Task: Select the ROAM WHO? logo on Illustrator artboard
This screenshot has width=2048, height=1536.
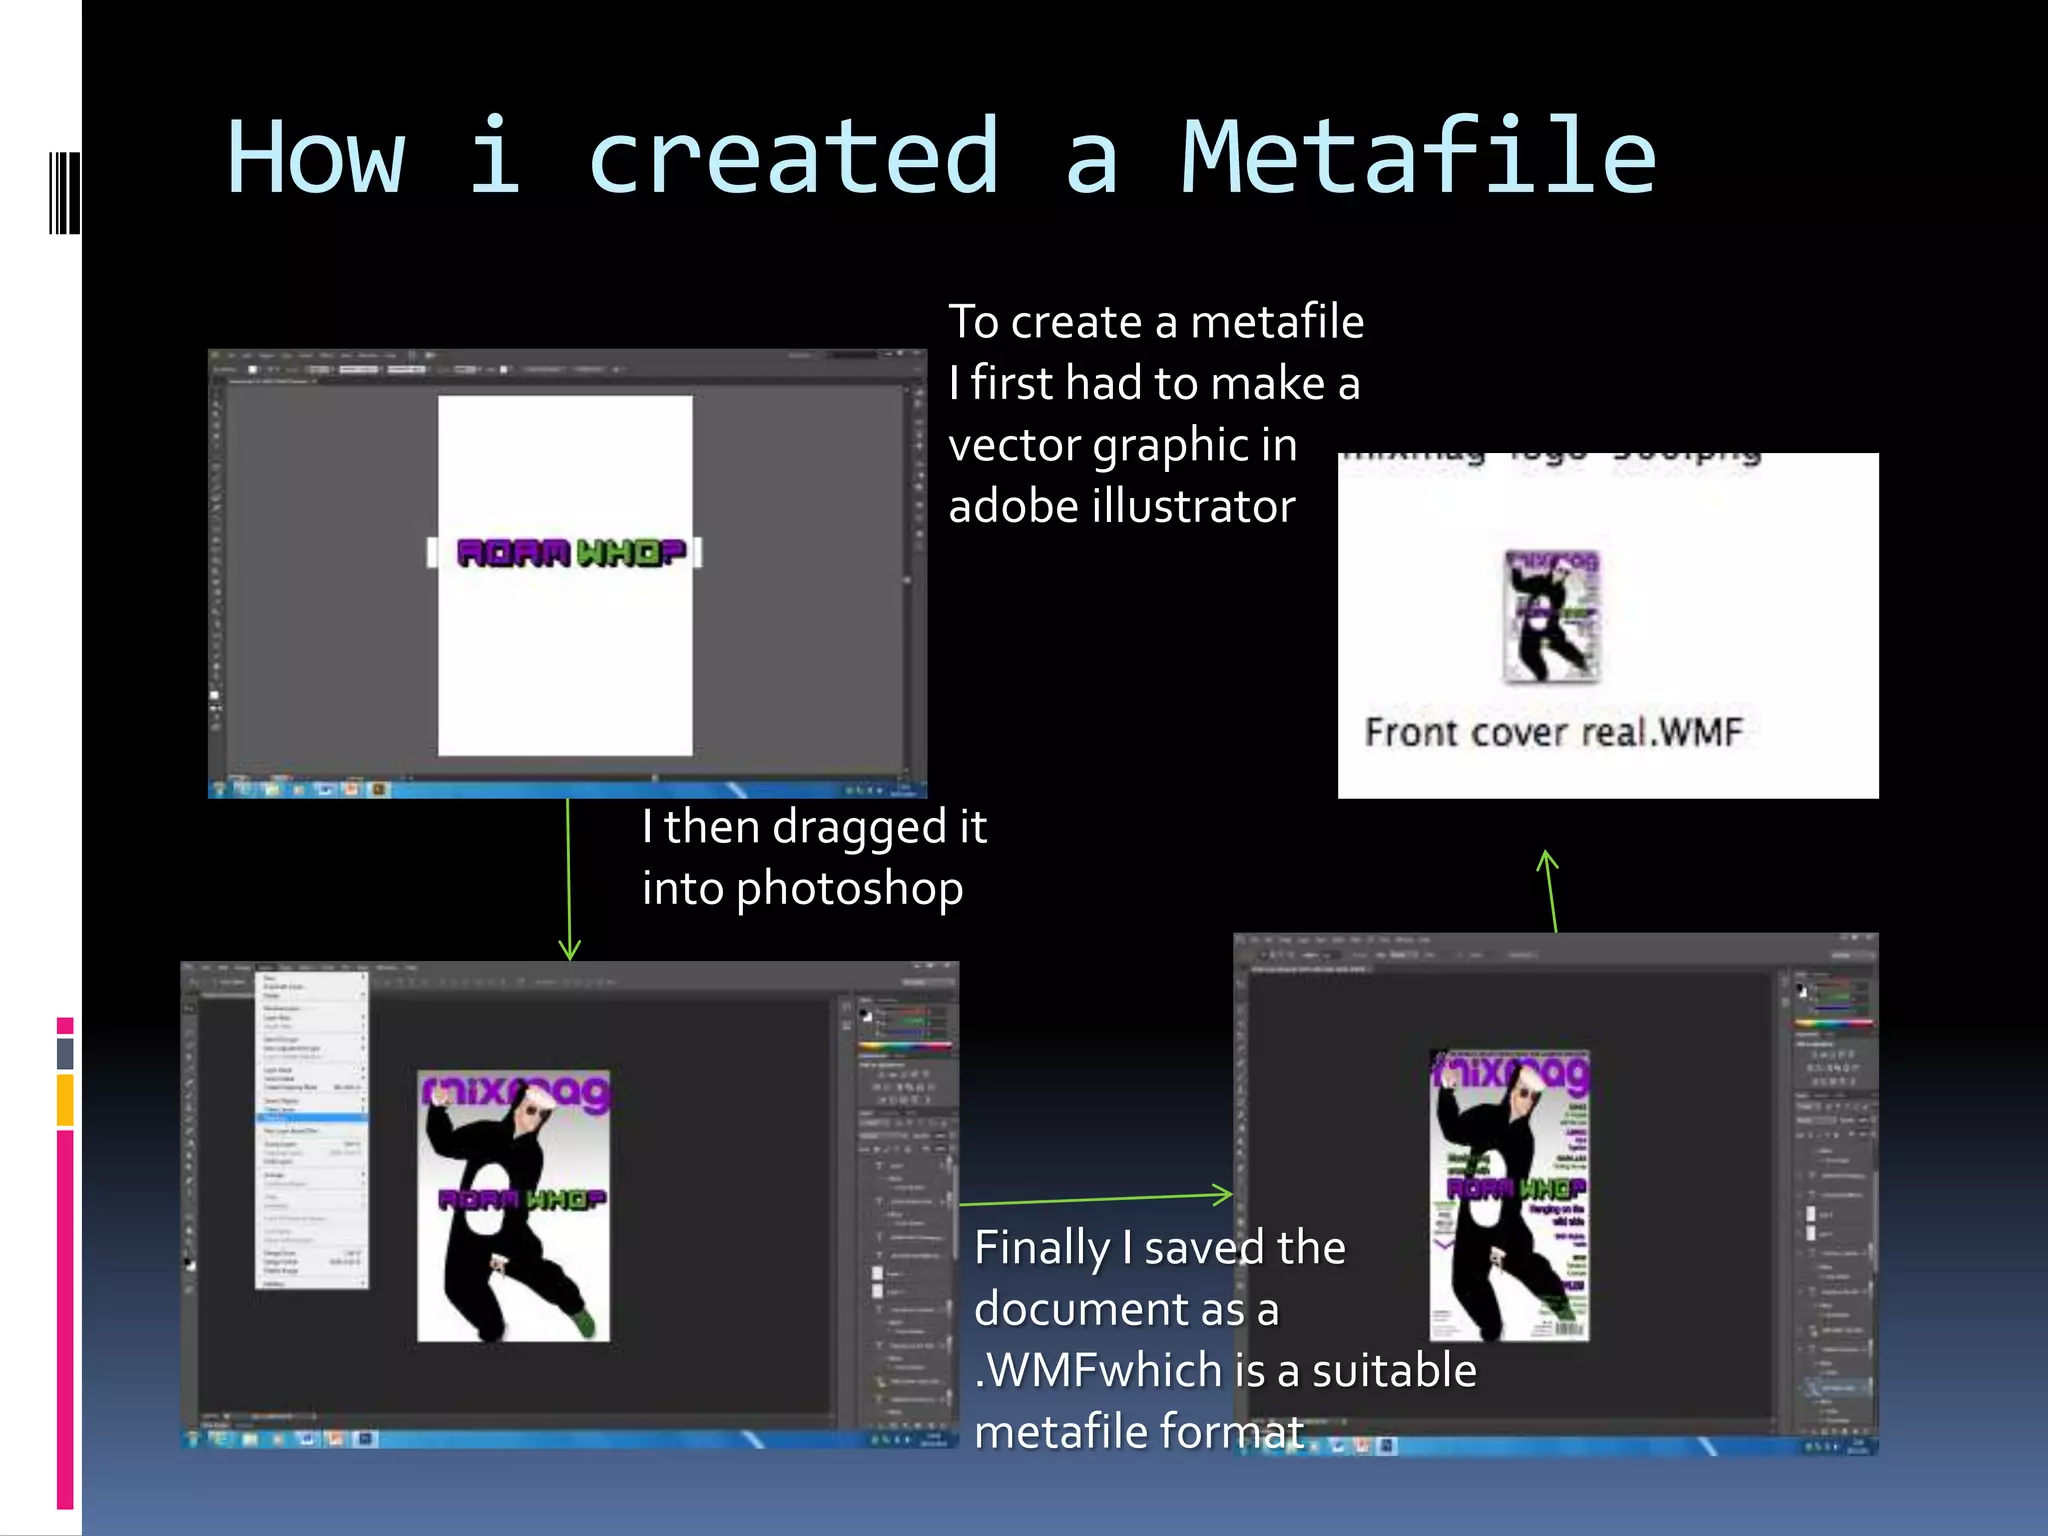Action: [571, 552]
